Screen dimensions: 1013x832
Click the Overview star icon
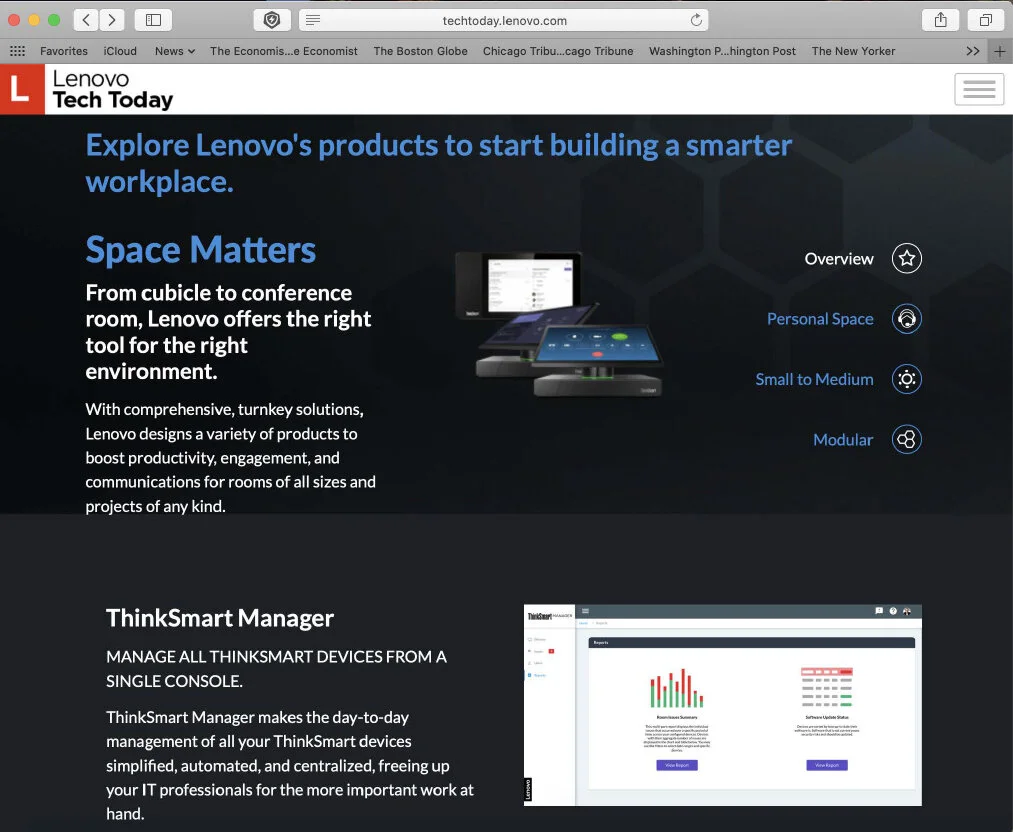point(906,258)
